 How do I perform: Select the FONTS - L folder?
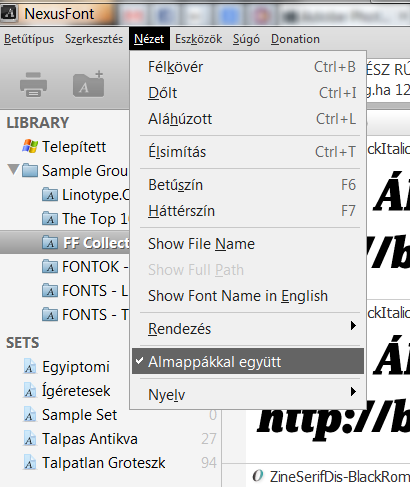[x=95, y=291]
